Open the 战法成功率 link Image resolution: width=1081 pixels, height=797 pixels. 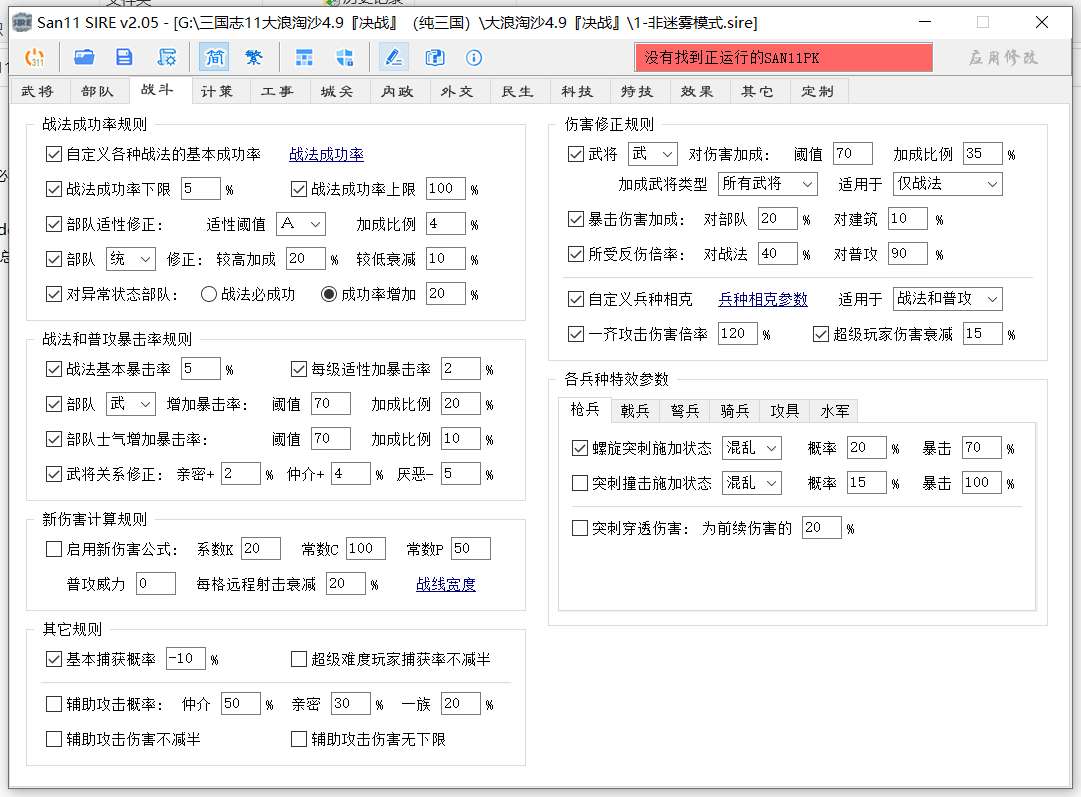[x=326, y=154]
